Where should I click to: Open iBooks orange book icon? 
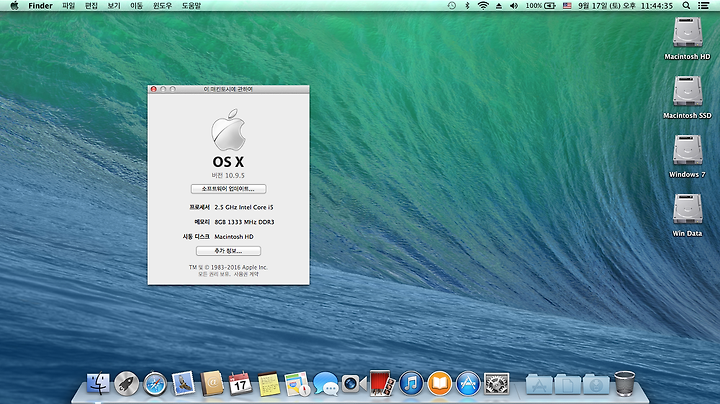(x=439, y=383)
